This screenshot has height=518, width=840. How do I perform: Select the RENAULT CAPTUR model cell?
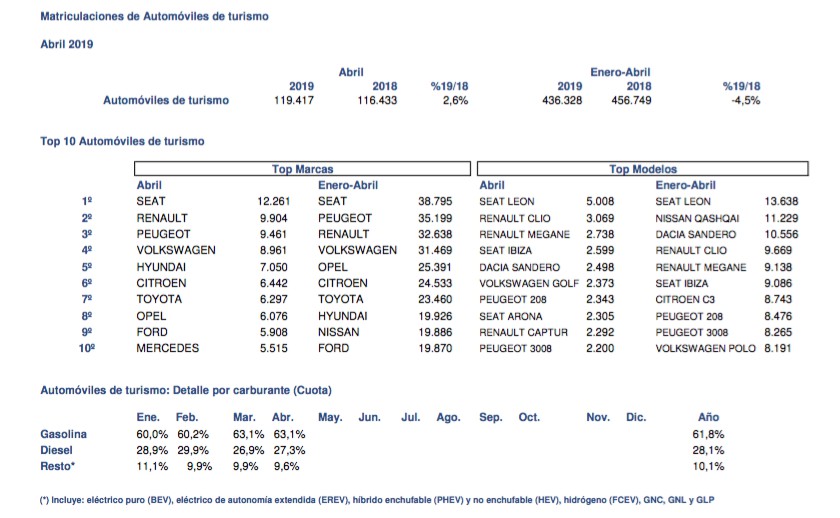523,332
